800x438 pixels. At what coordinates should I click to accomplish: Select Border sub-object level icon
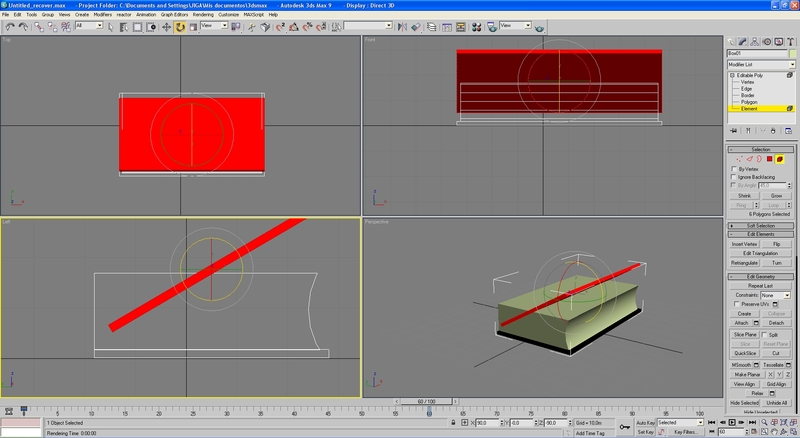pyautogui.click(x=759, y=159)
